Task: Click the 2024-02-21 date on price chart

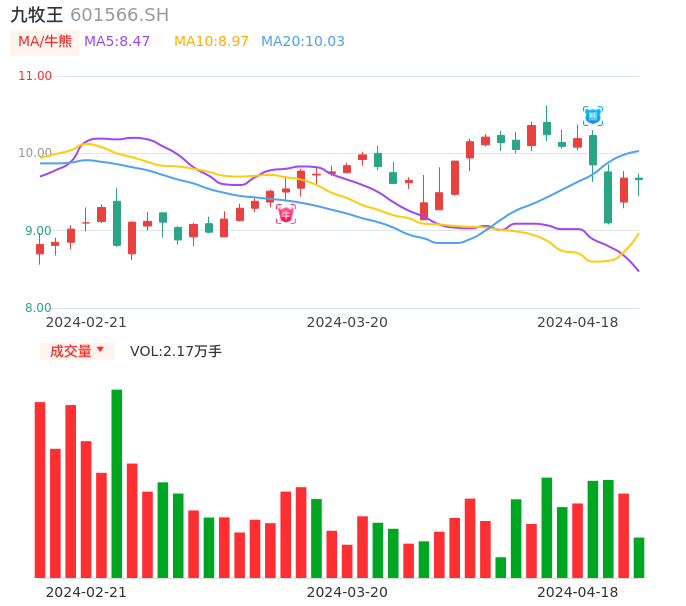Action: [x=86, y=322]
